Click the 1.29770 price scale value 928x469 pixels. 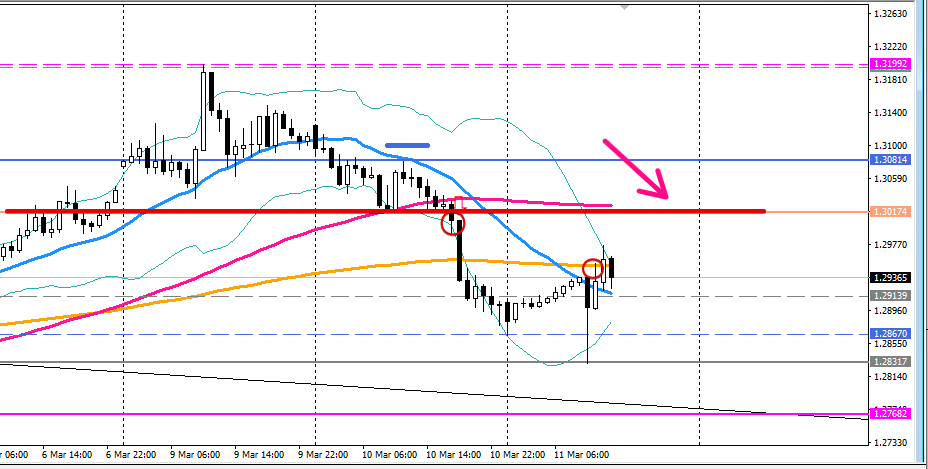891,244
